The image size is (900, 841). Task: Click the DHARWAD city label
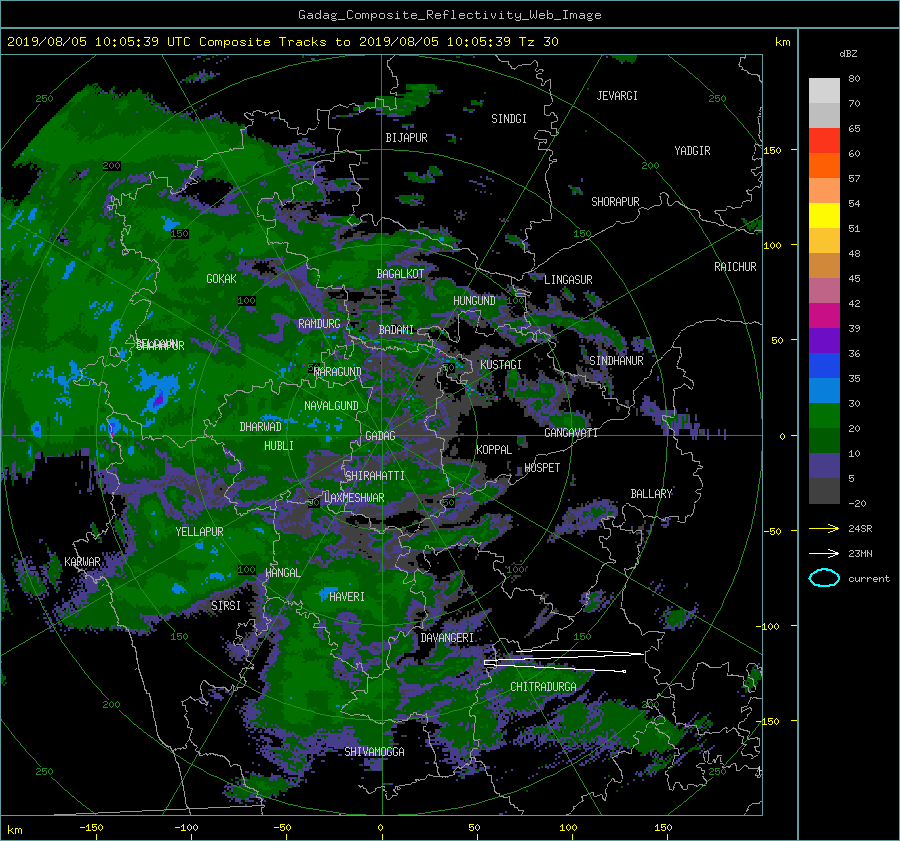(260, 427)
